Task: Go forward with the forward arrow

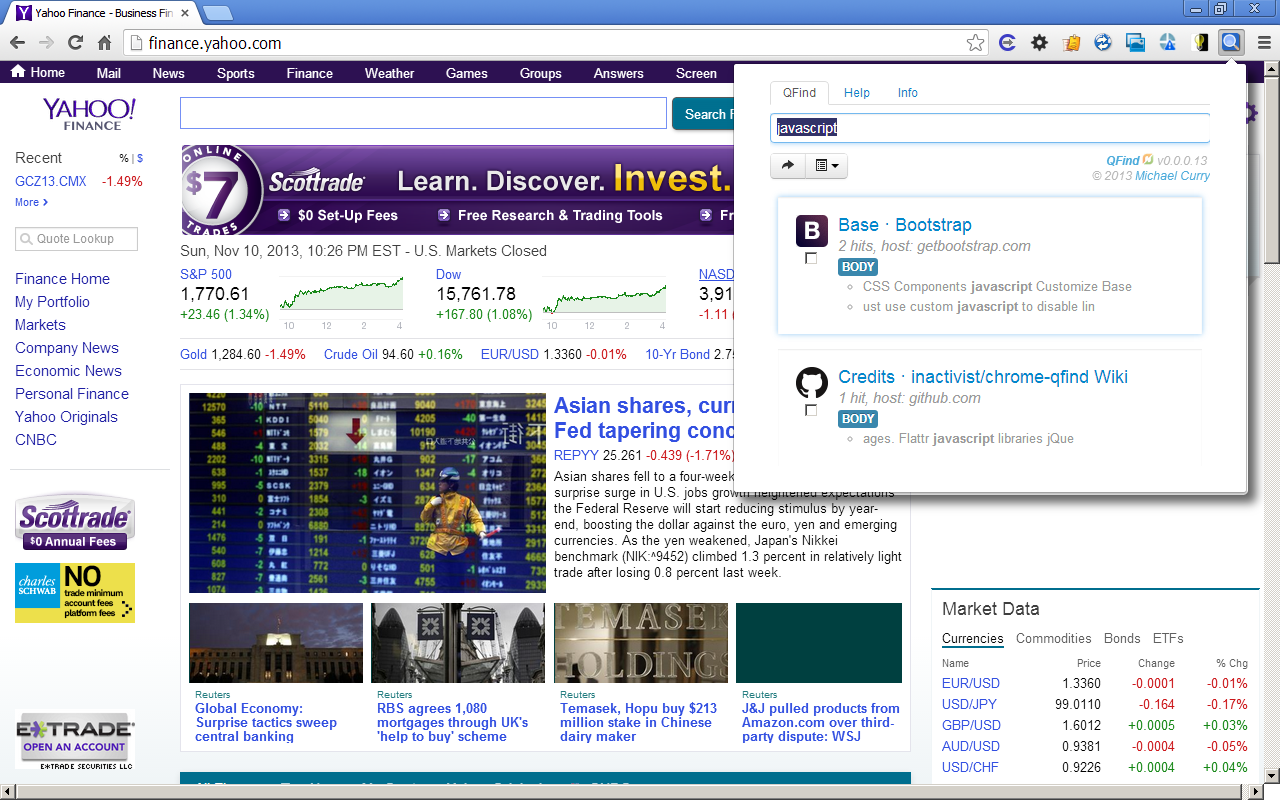Action: [x=46, y=43]
